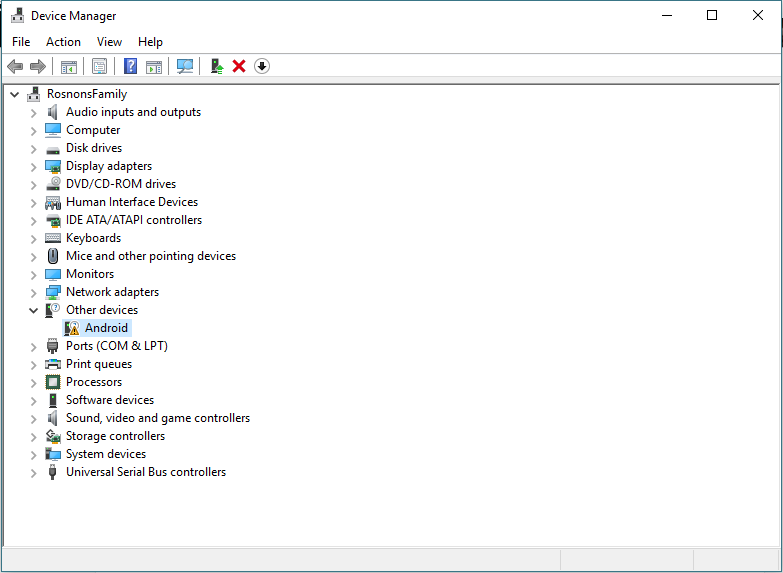Image resolution: width=783 pixels, height=573 pixels.
Task: Click the Processors chip icon
Action: [52, 382]
